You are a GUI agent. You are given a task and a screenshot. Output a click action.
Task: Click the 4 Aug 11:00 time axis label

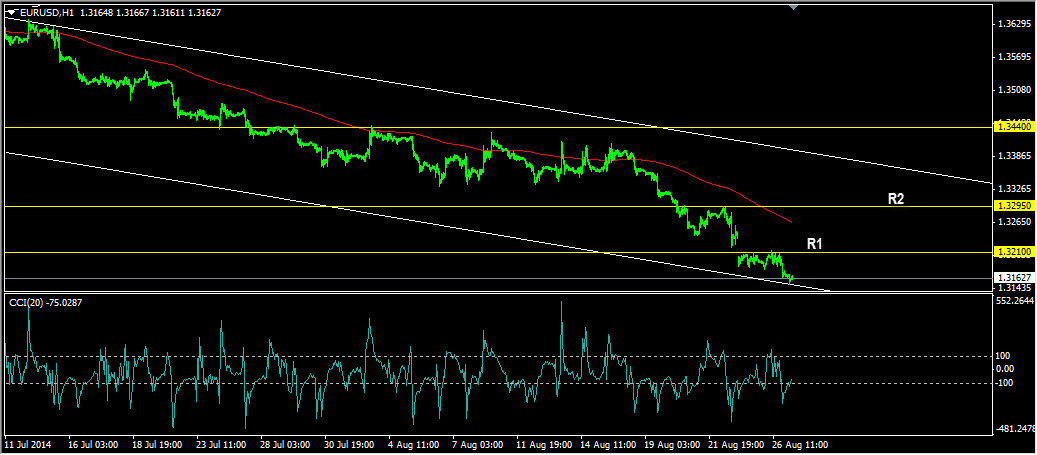click(x=413, y=443)
